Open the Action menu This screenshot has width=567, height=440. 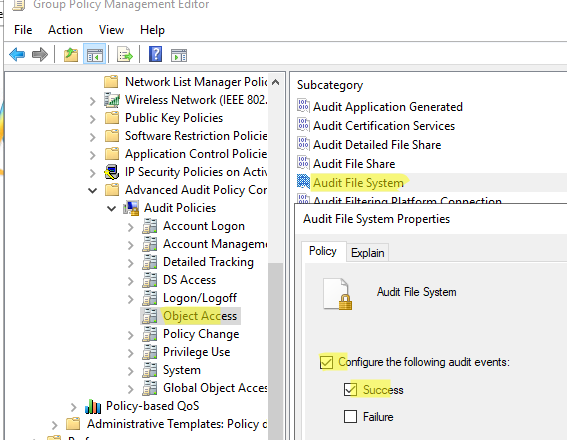(65, 30)
